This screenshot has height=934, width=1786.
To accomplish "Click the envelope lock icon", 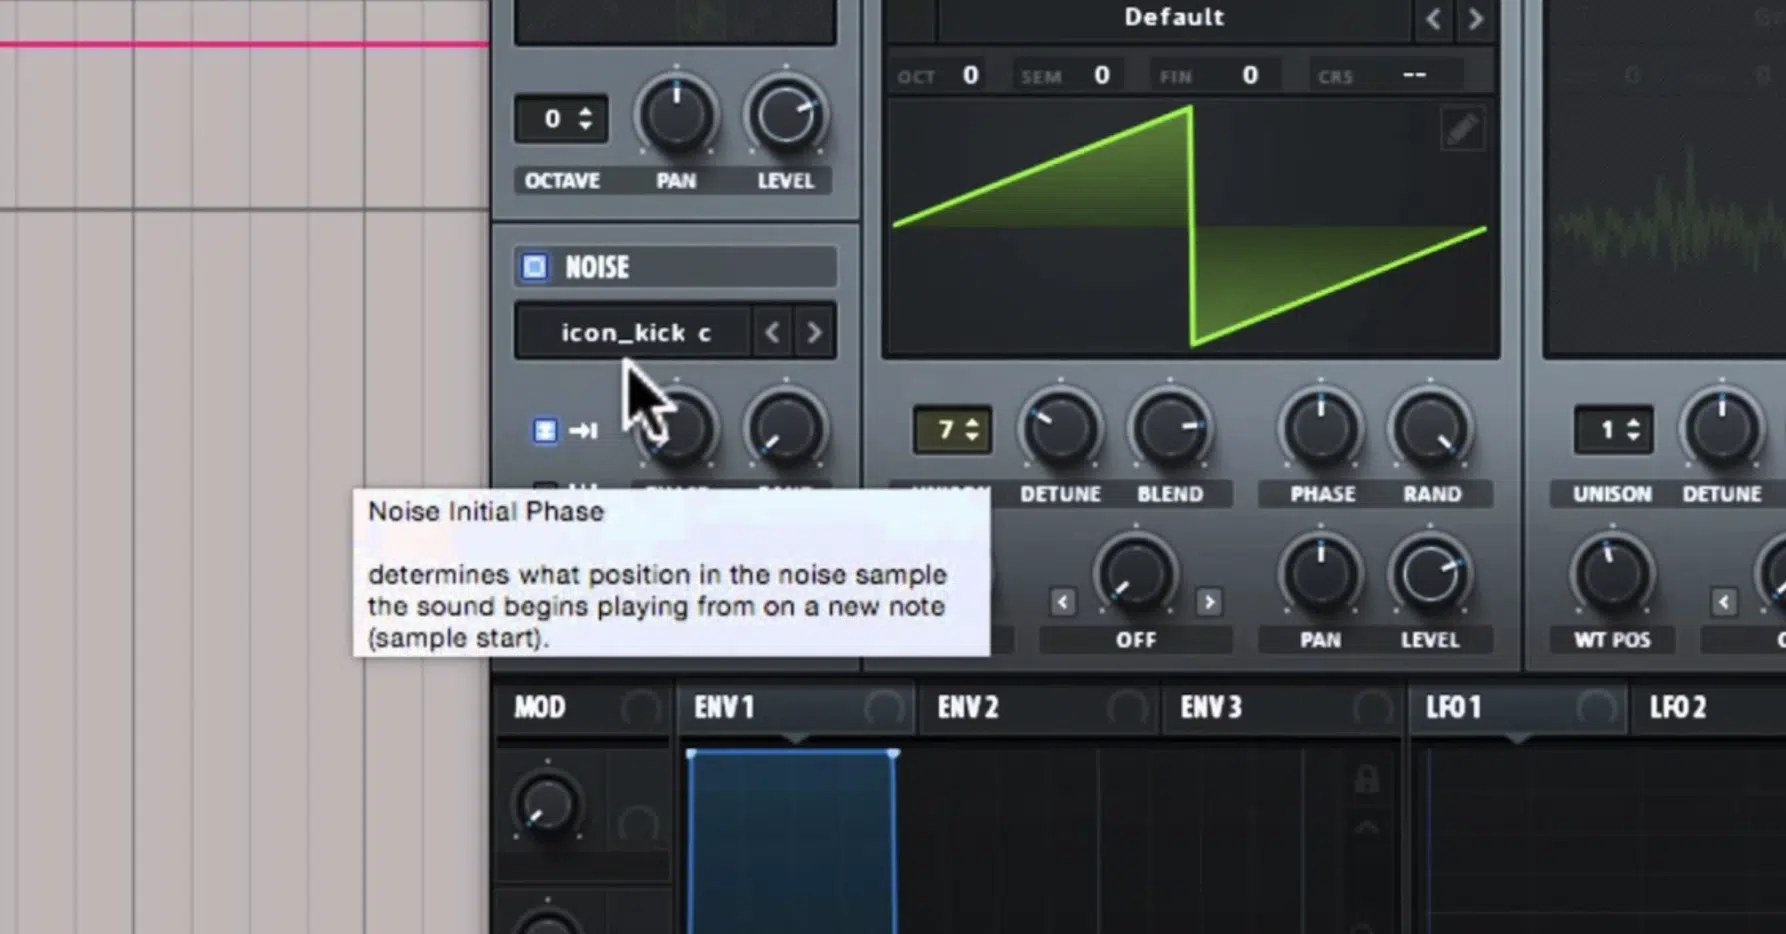I will coord(1366,778).
